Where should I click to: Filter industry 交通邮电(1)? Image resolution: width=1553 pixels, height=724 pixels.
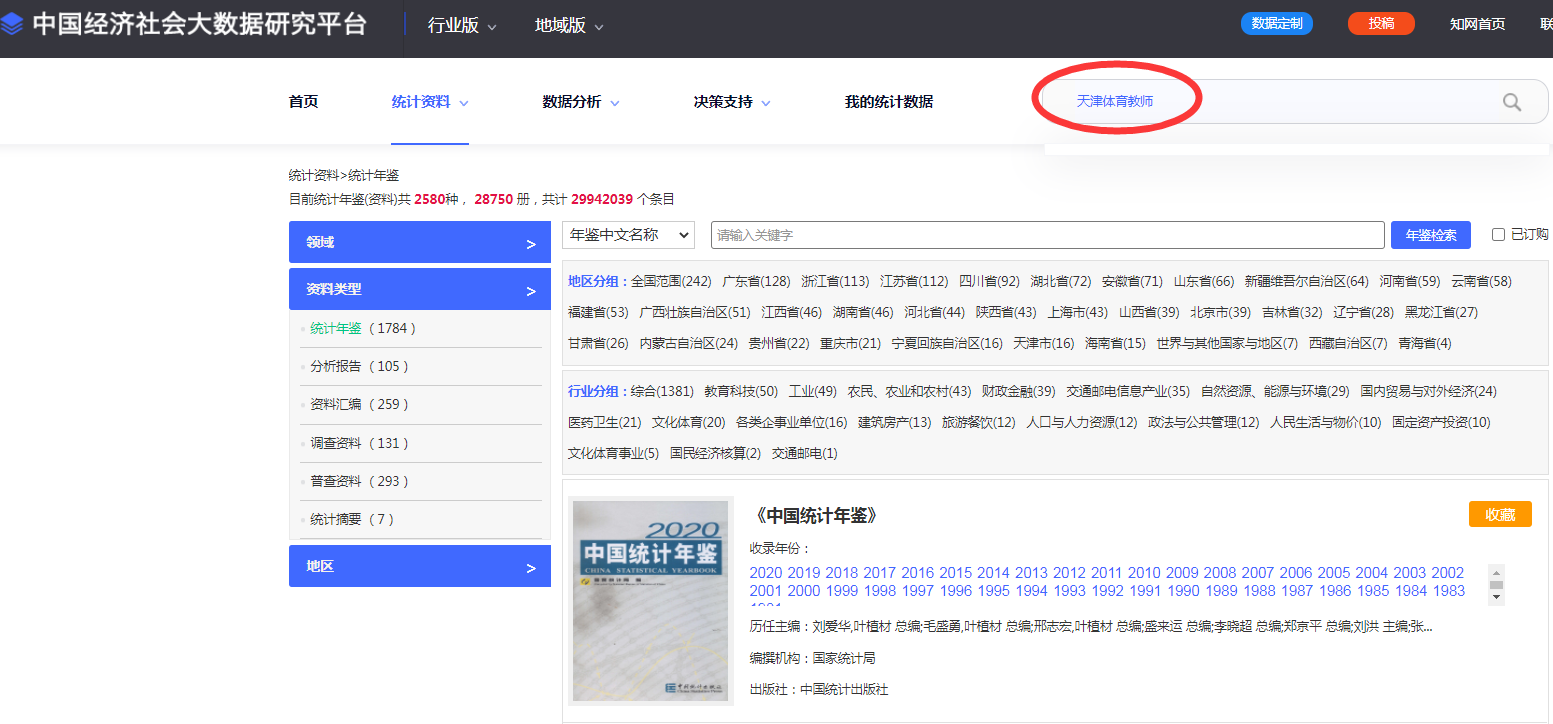[805, 453]
